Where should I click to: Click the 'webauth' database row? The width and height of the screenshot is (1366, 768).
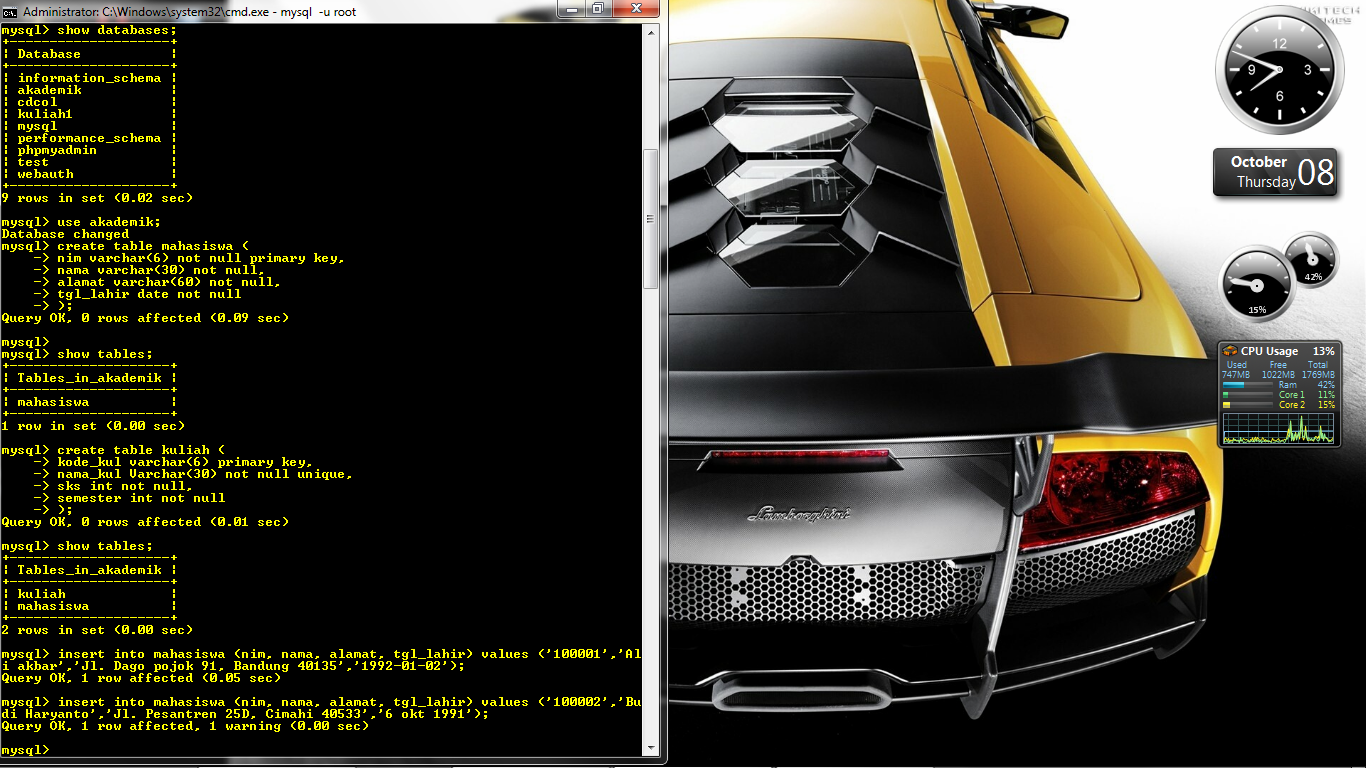coord(45,174)
